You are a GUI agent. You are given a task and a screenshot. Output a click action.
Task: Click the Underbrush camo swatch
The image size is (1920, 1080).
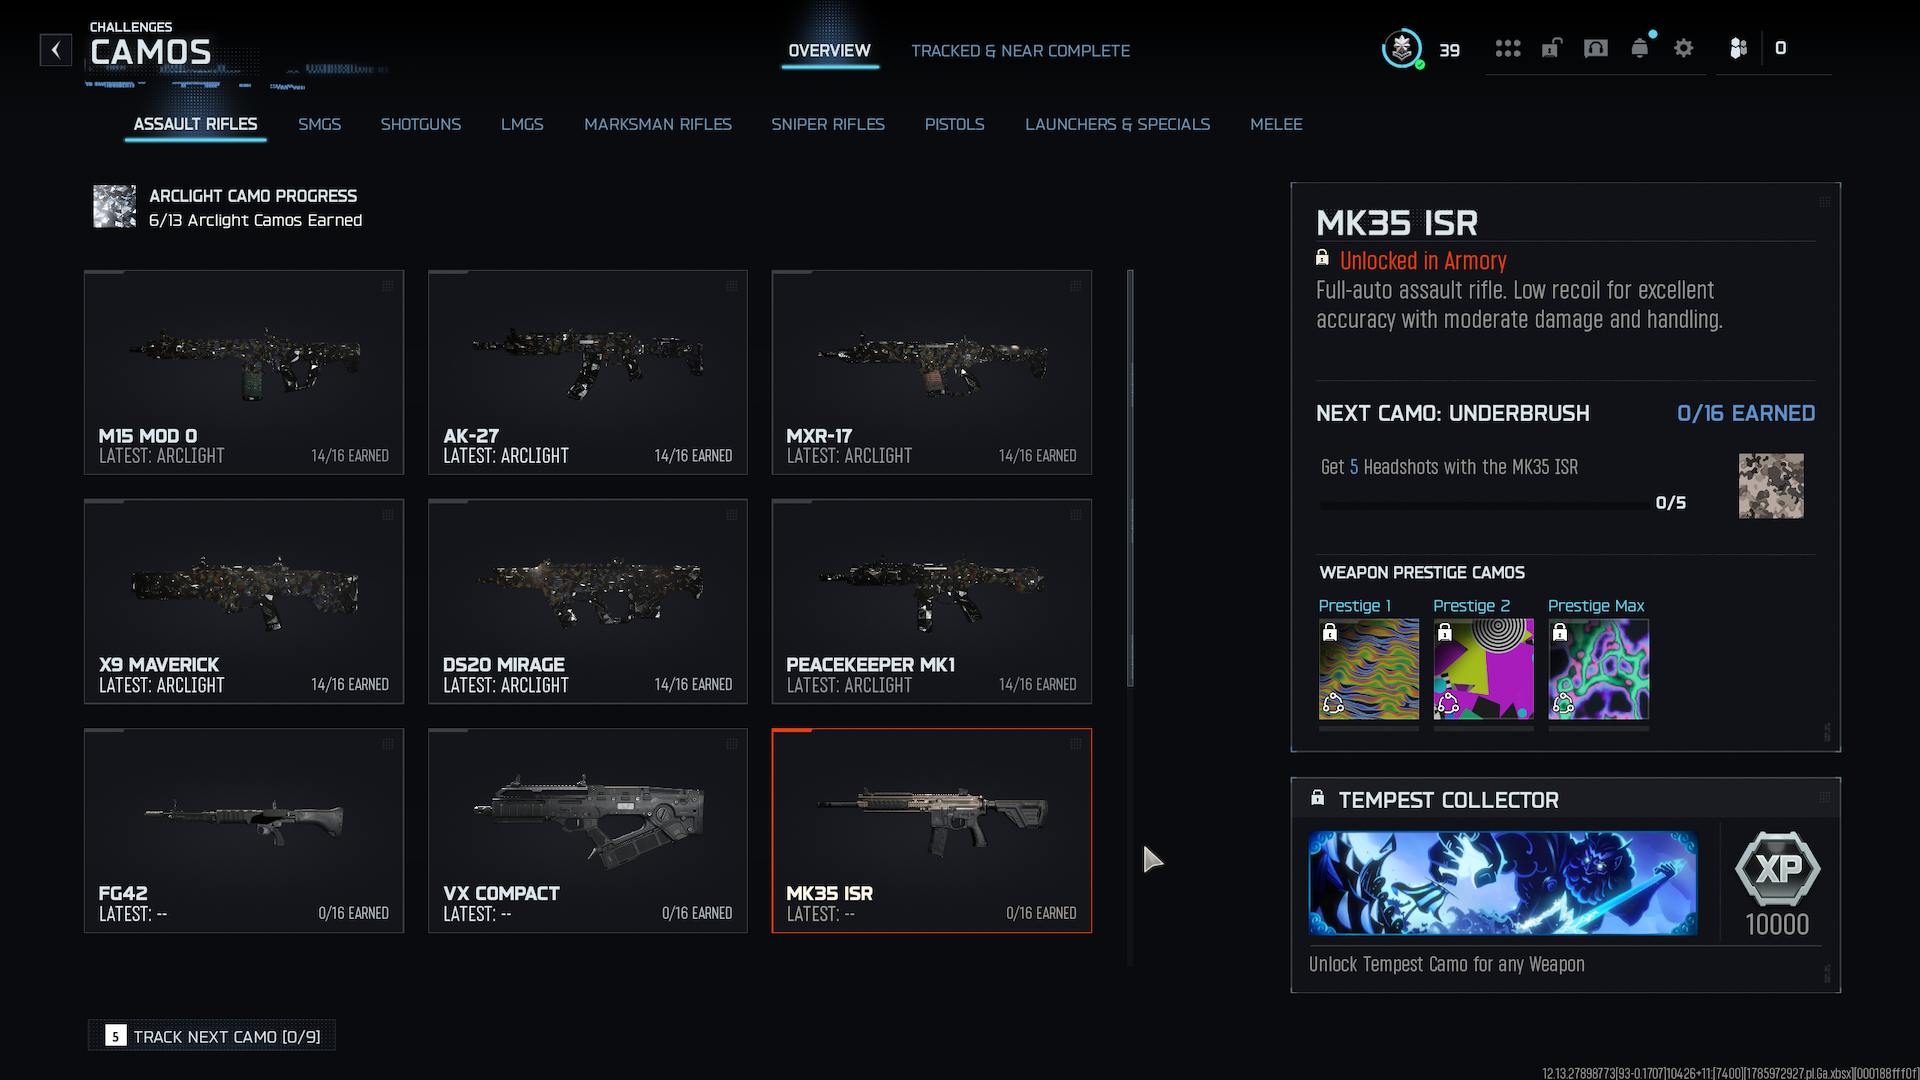coord(1771,486)
